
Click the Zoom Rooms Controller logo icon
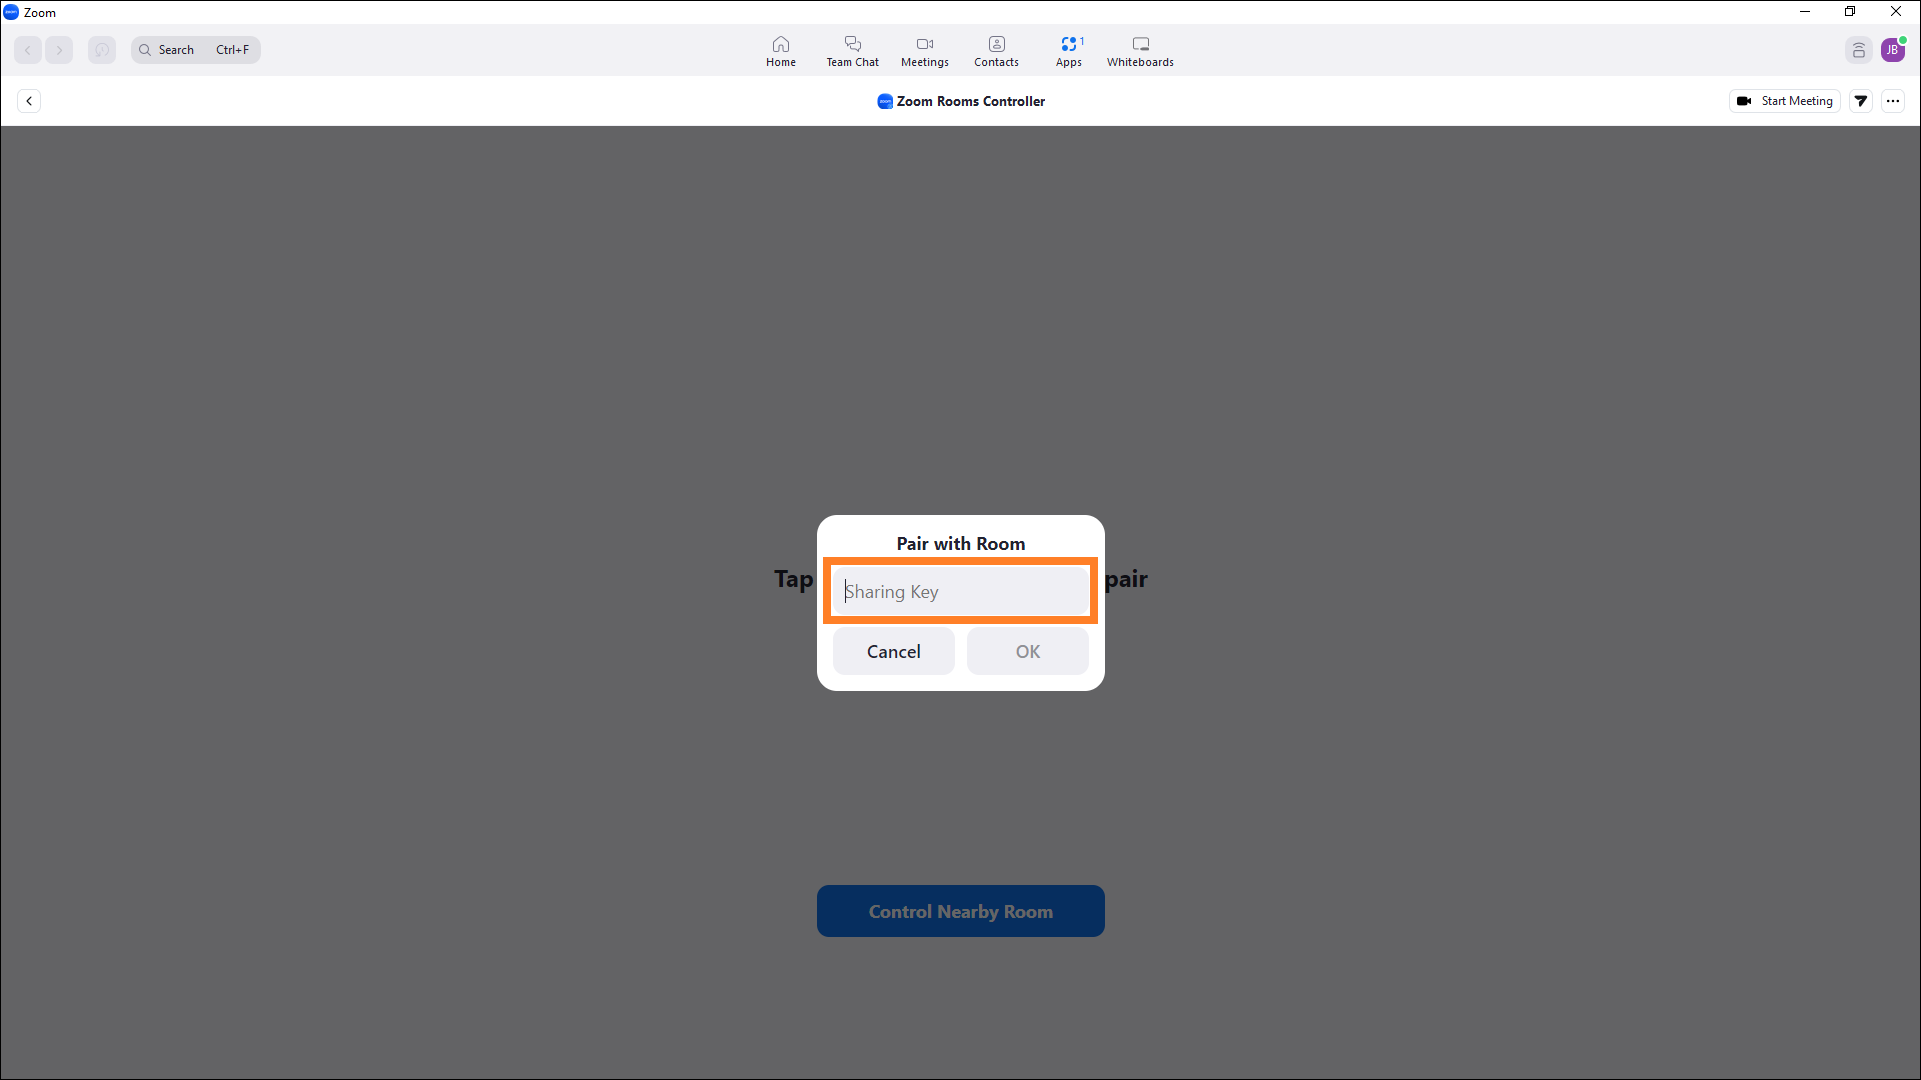click(885, 101)
